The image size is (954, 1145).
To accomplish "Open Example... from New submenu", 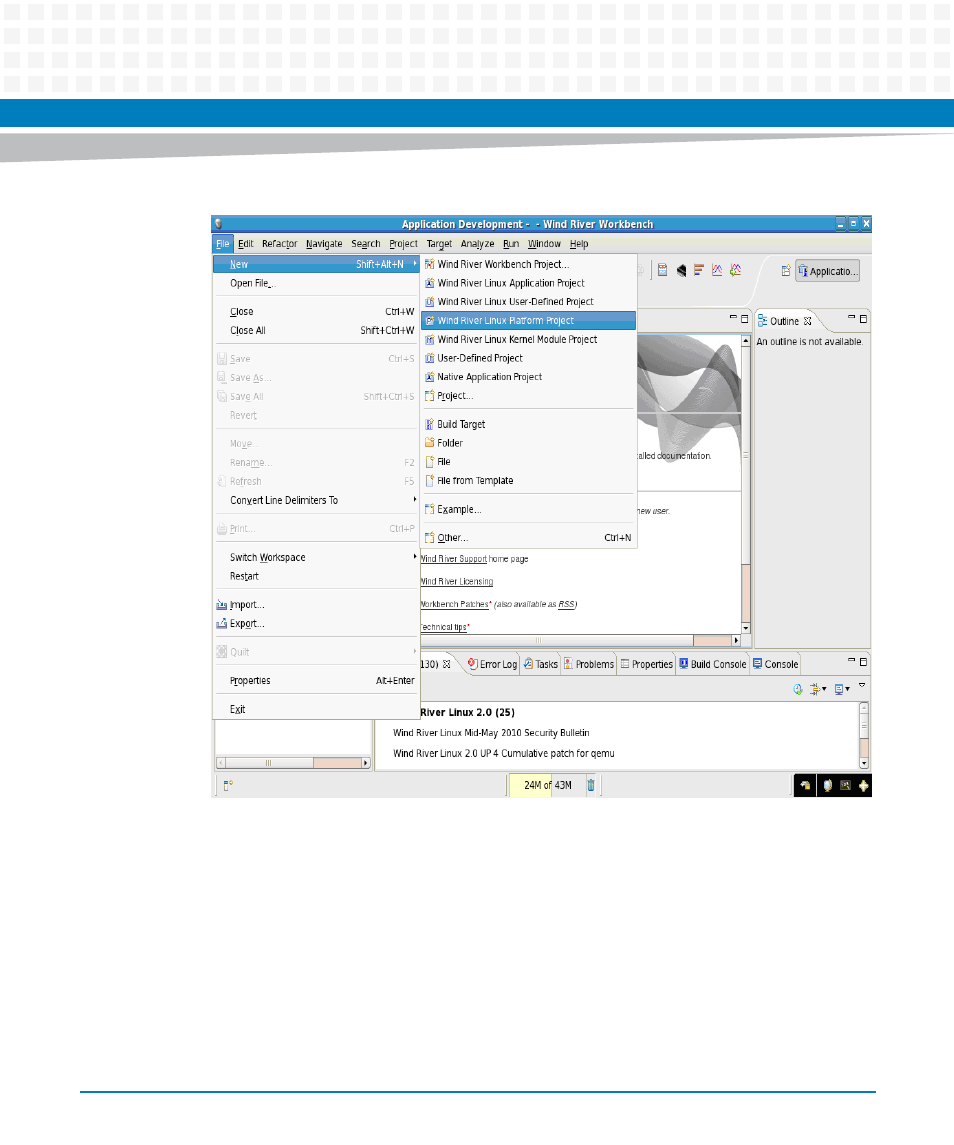I will click(x=528, y=510).
